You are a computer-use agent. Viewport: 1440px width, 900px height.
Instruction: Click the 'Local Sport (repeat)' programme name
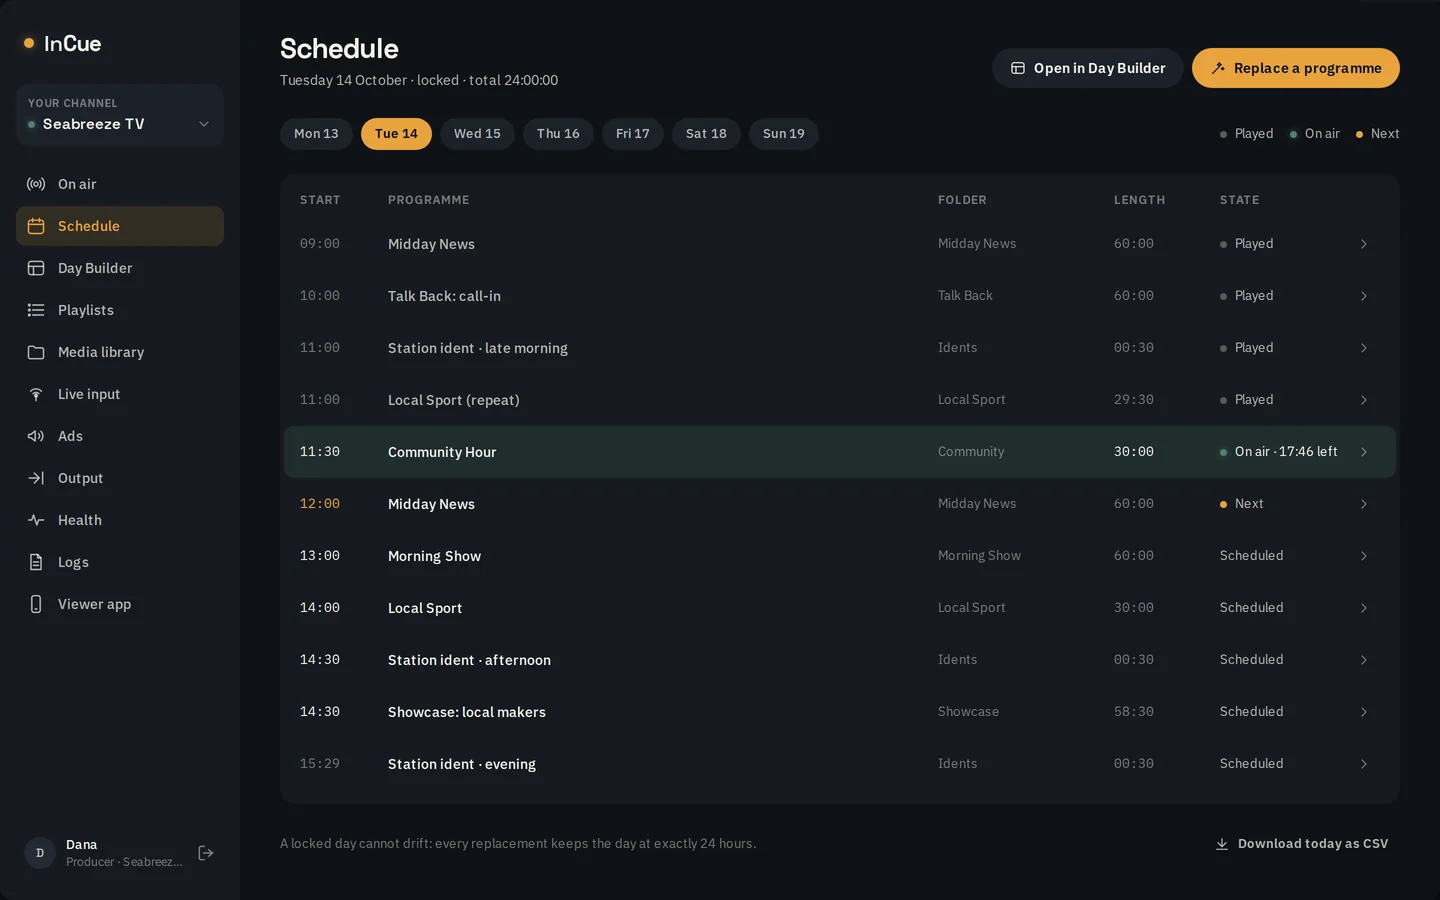pyautogui.click(x=454, y=400)
